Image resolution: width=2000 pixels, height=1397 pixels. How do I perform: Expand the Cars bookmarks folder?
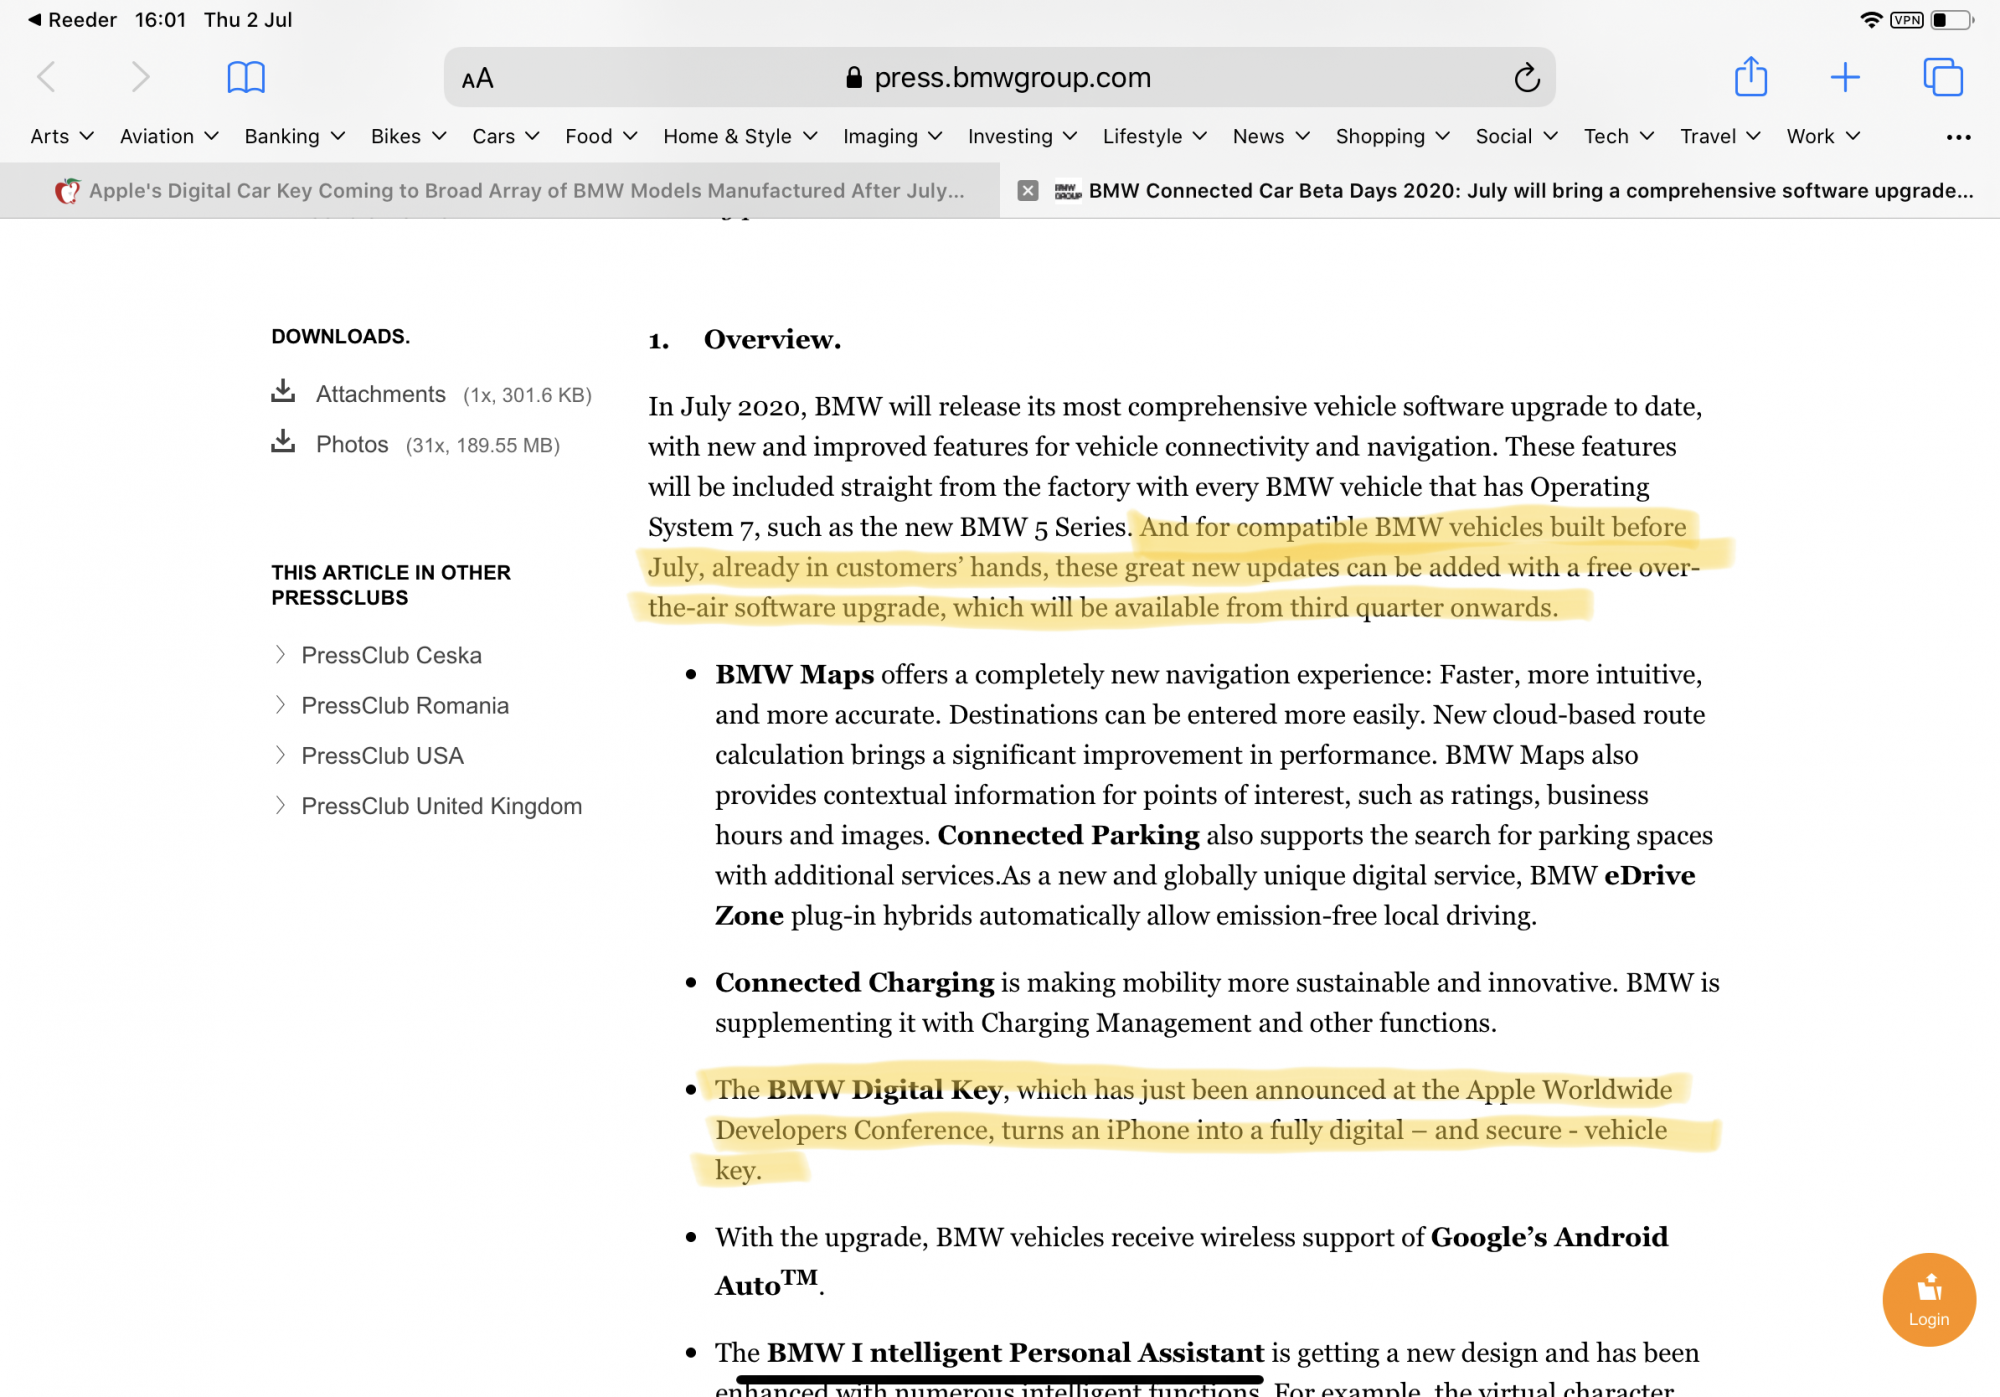click(x=505, y=136)
